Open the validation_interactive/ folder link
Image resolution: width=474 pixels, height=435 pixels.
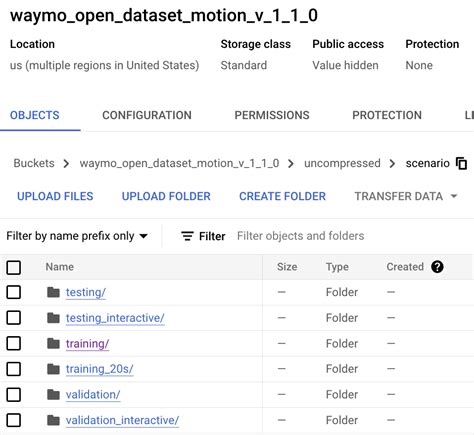122,420
